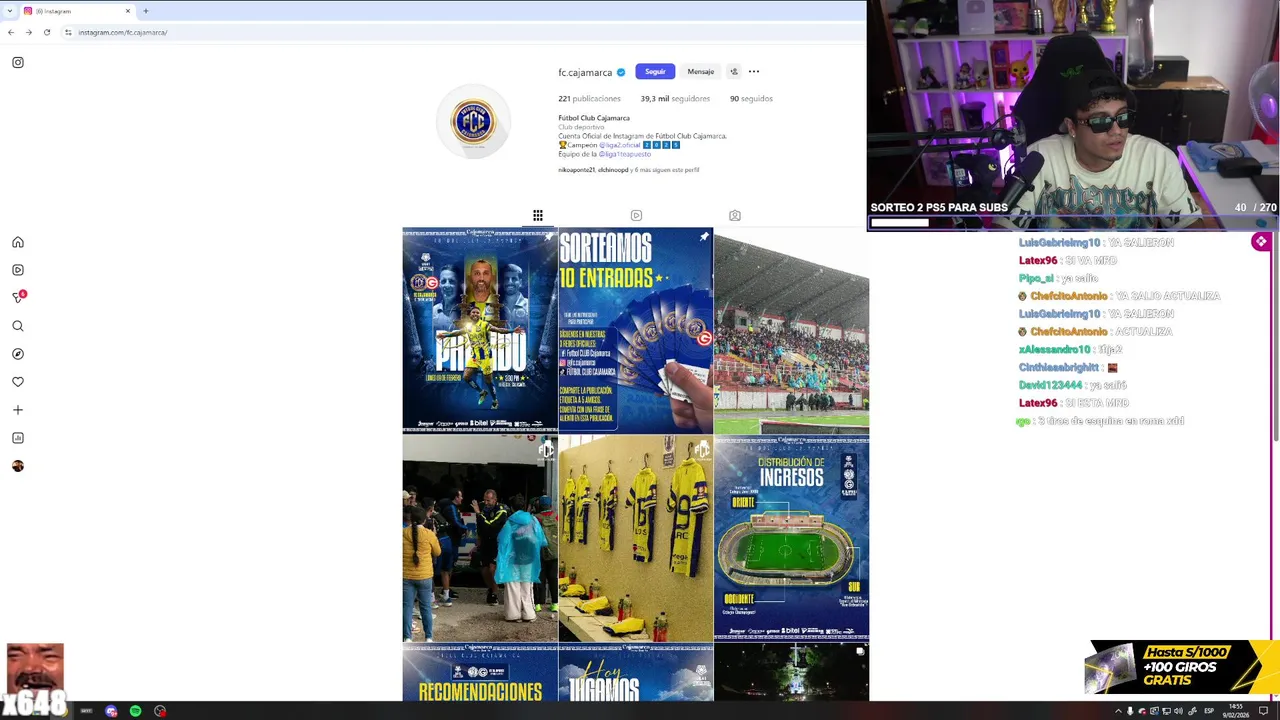Show similar accounts suggestion button
This screenshot has height=720, width=1280.
(x=734, y=72)
